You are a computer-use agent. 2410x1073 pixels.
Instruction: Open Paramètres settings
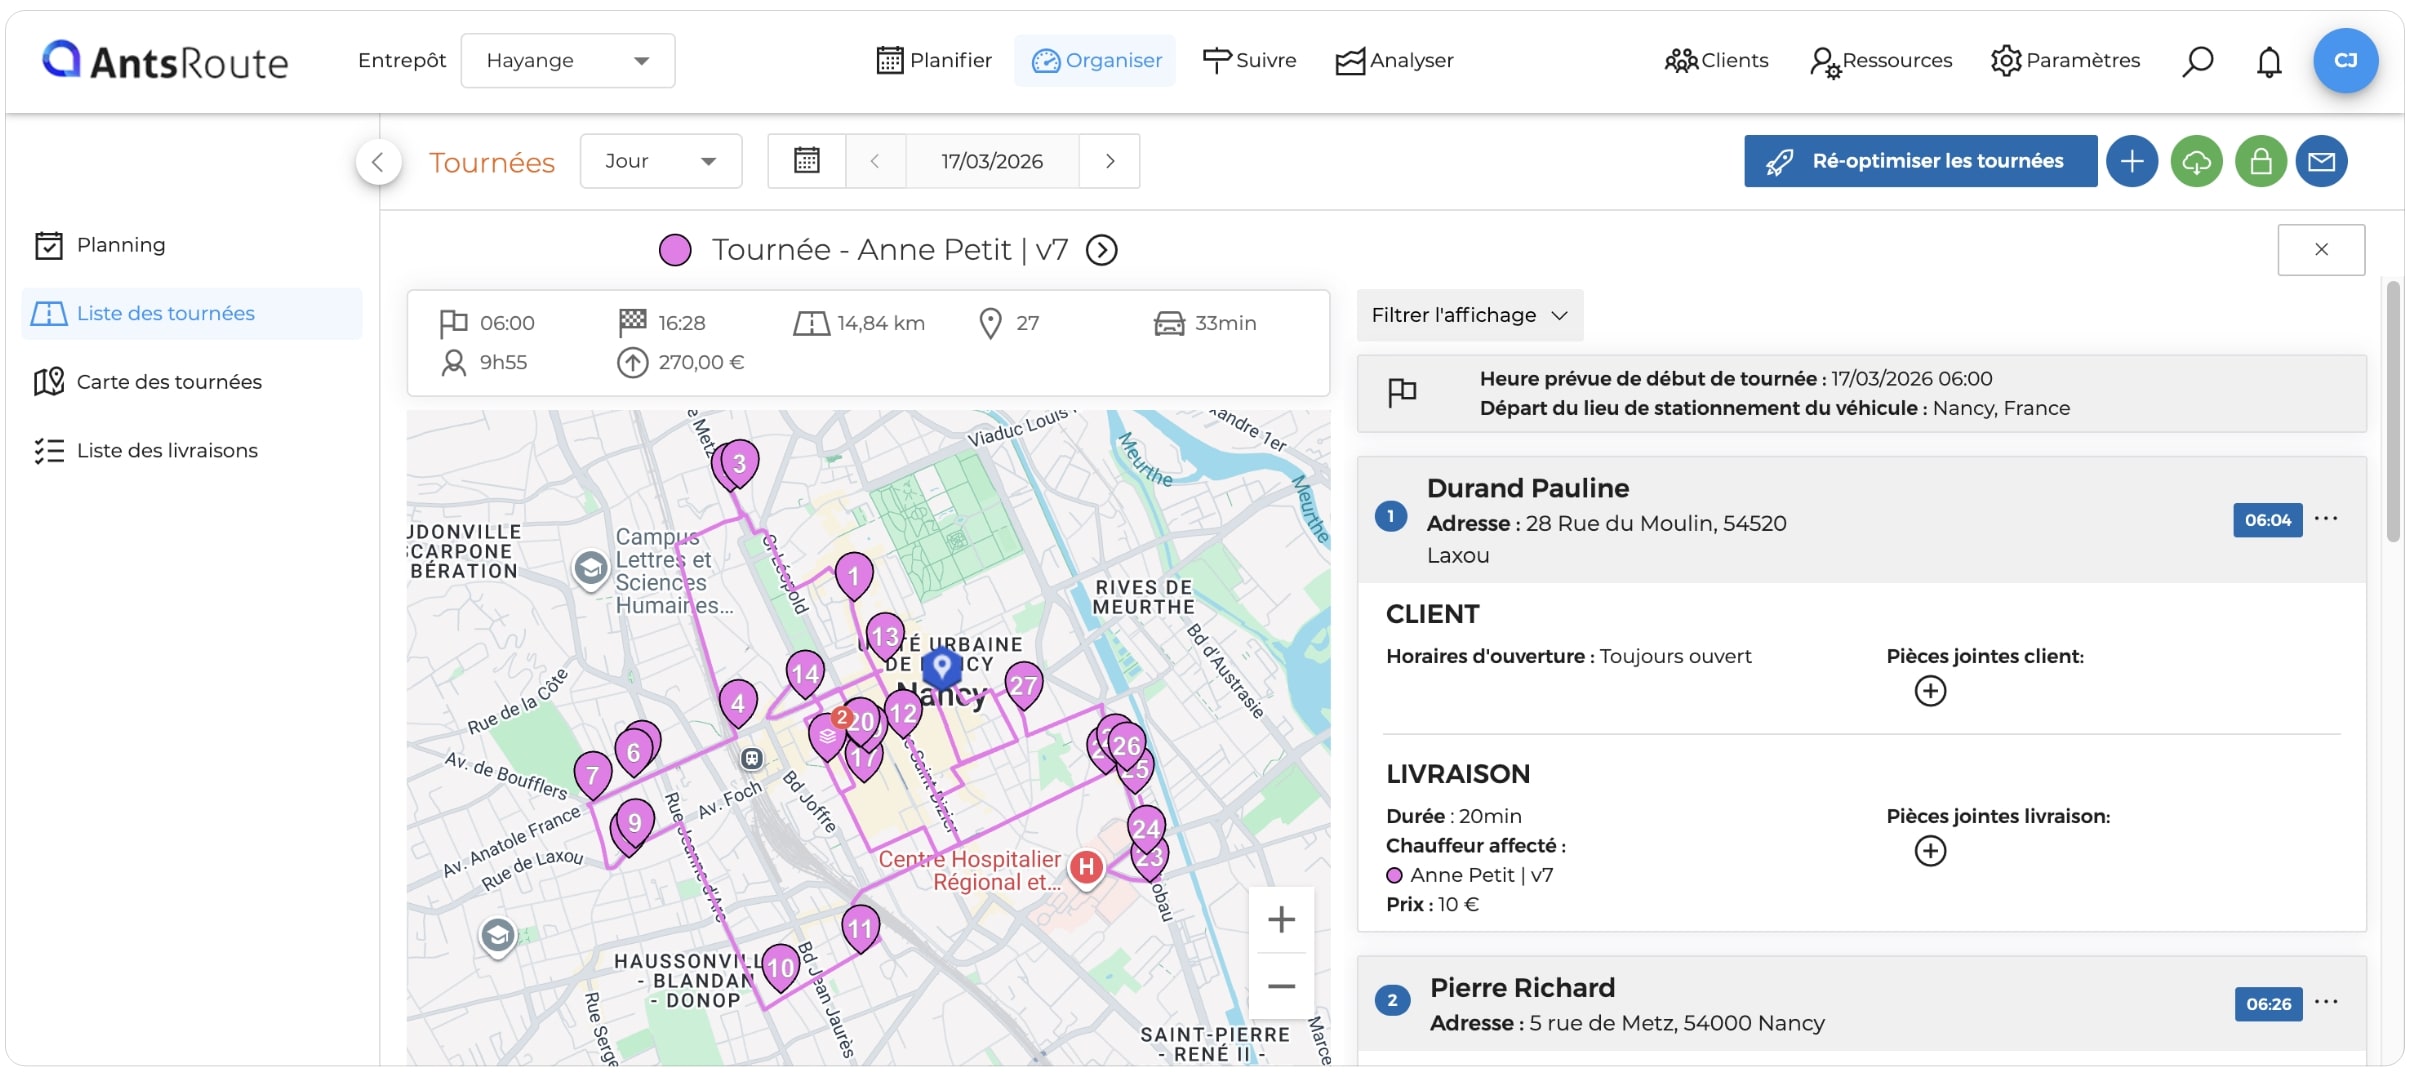tap(2065, 61)
